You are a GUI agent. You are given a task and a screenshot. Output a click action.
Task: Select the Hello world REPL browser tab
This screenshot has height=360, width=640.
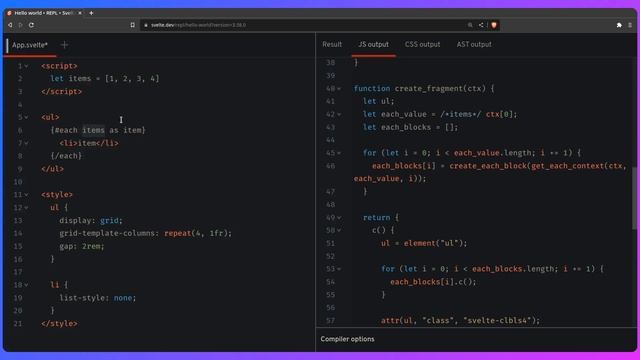tap(44, 13)
